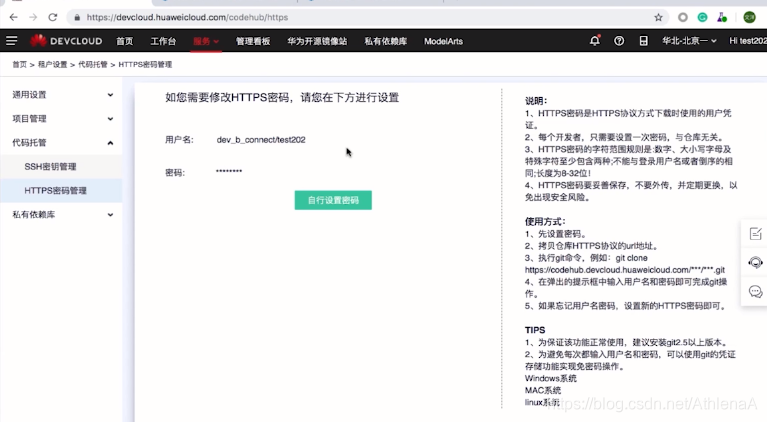Open the MAC系统 tips link

coord(543,390)
